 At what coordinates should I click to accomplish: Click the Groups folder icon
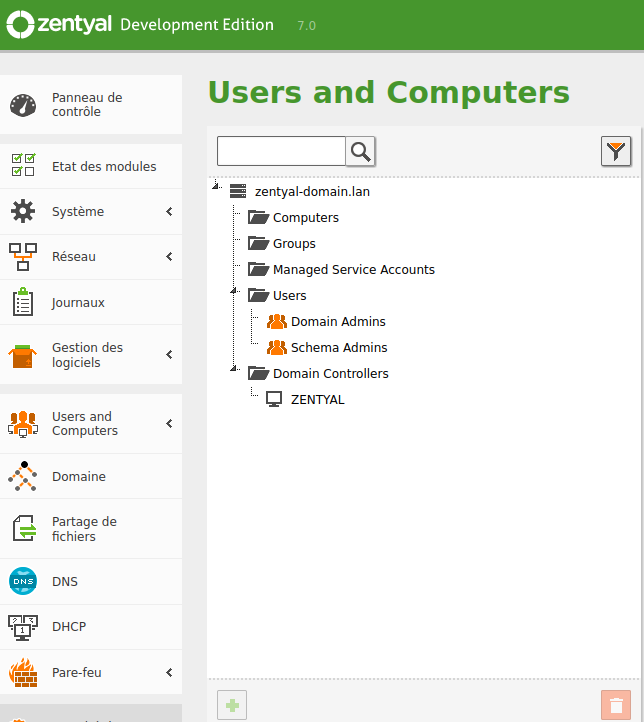click(x=258, y=243)
